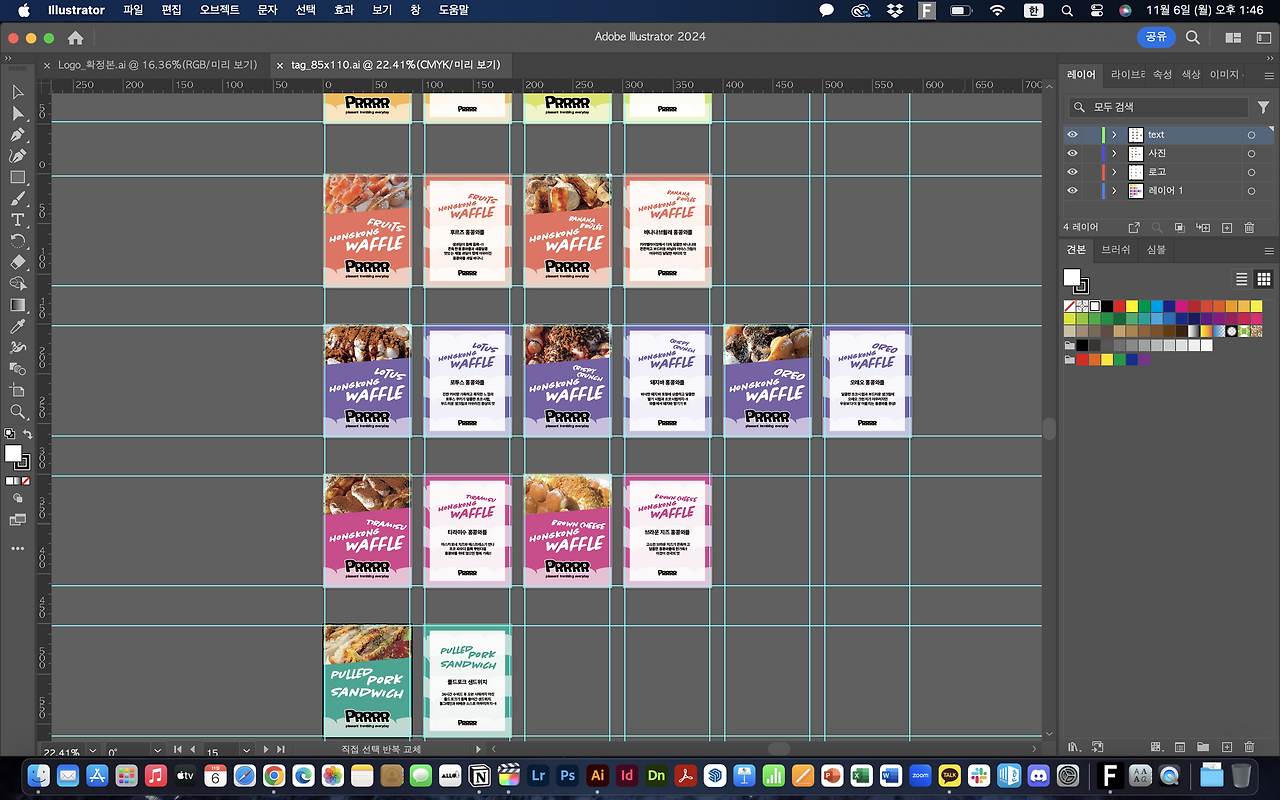Open the 오브젝트 menu
This screenshot has height=800, width=1280.
coord(220,10)
